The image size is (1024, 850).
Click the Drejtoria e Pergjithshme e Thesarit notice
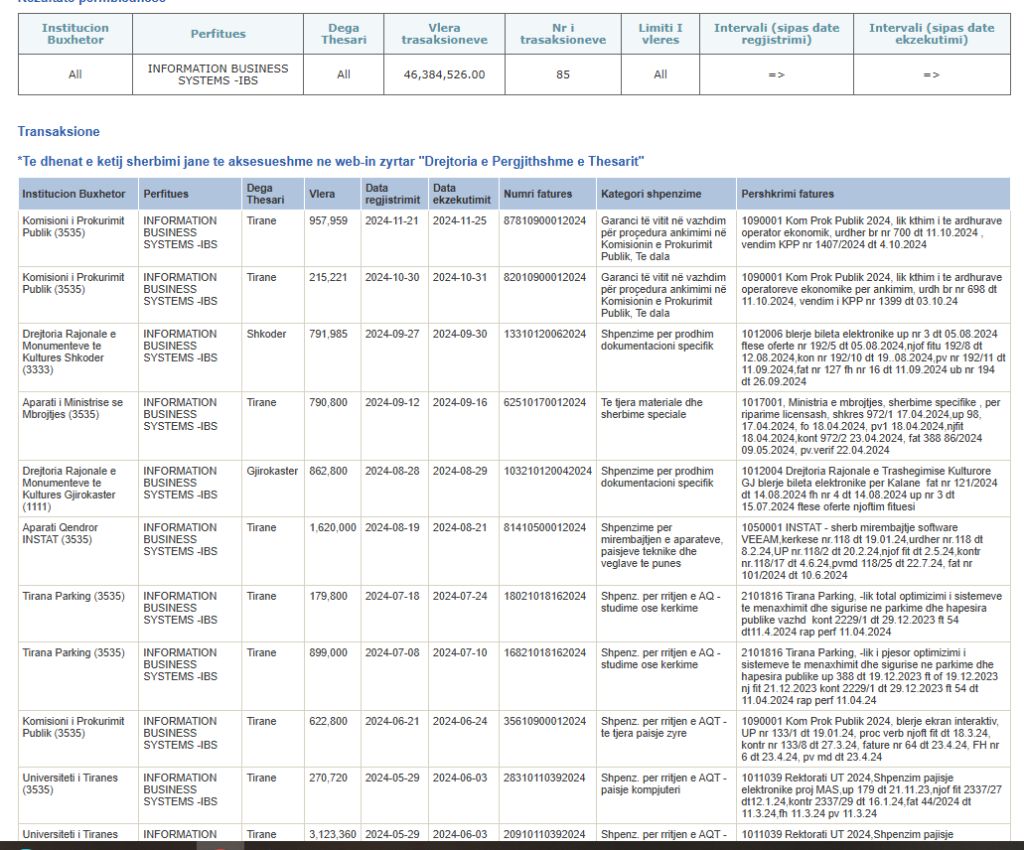(330, 161)
